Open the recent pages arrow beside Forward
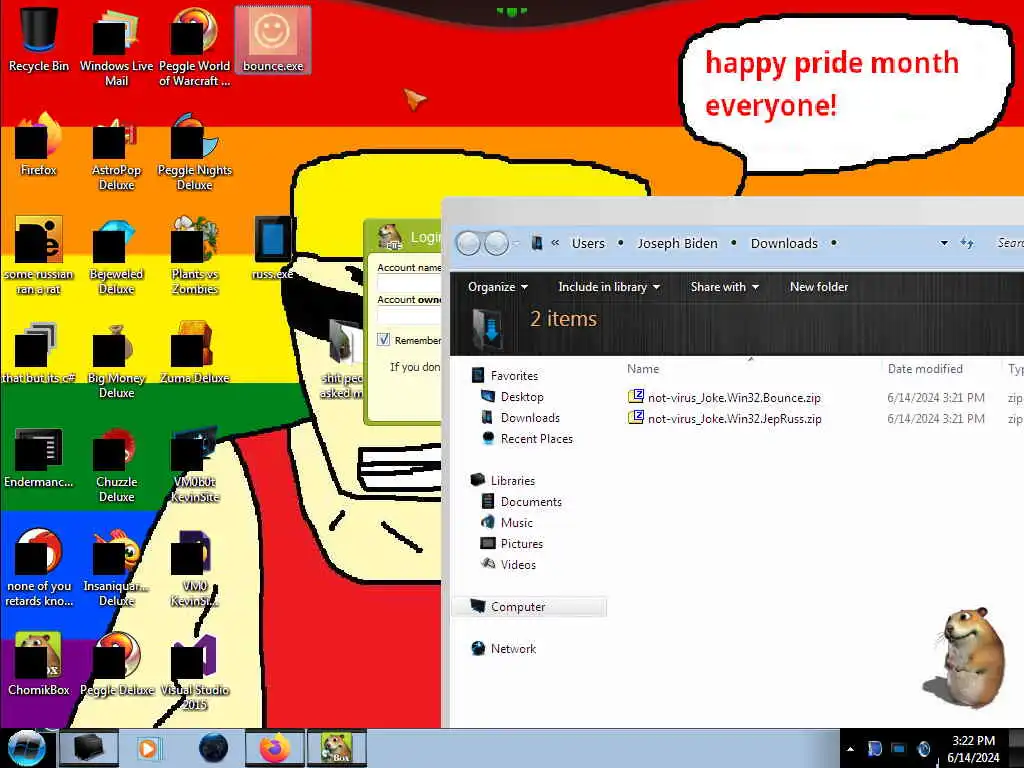The image size is (1024, 768). coord(516,244)
